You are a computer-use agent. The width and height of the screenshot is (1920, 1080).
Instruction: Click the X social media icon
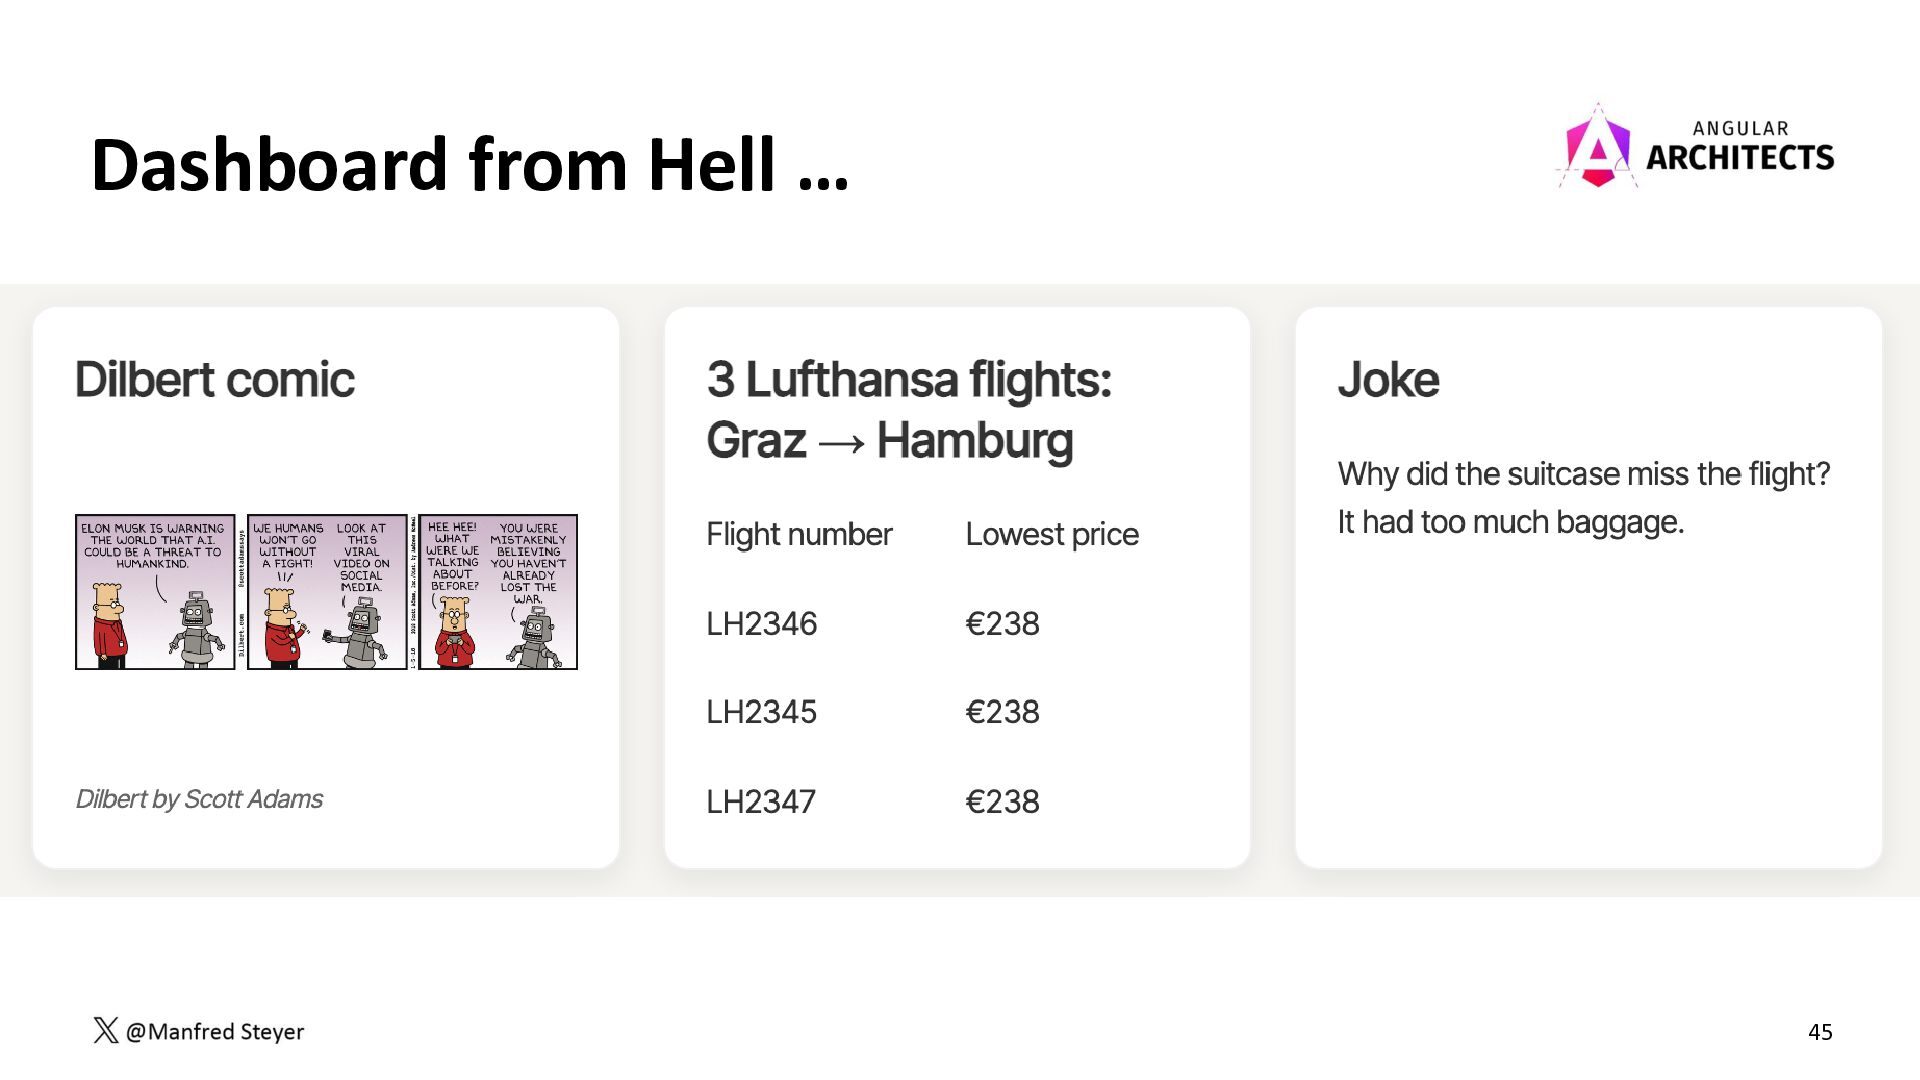[x=106, y=1031]
